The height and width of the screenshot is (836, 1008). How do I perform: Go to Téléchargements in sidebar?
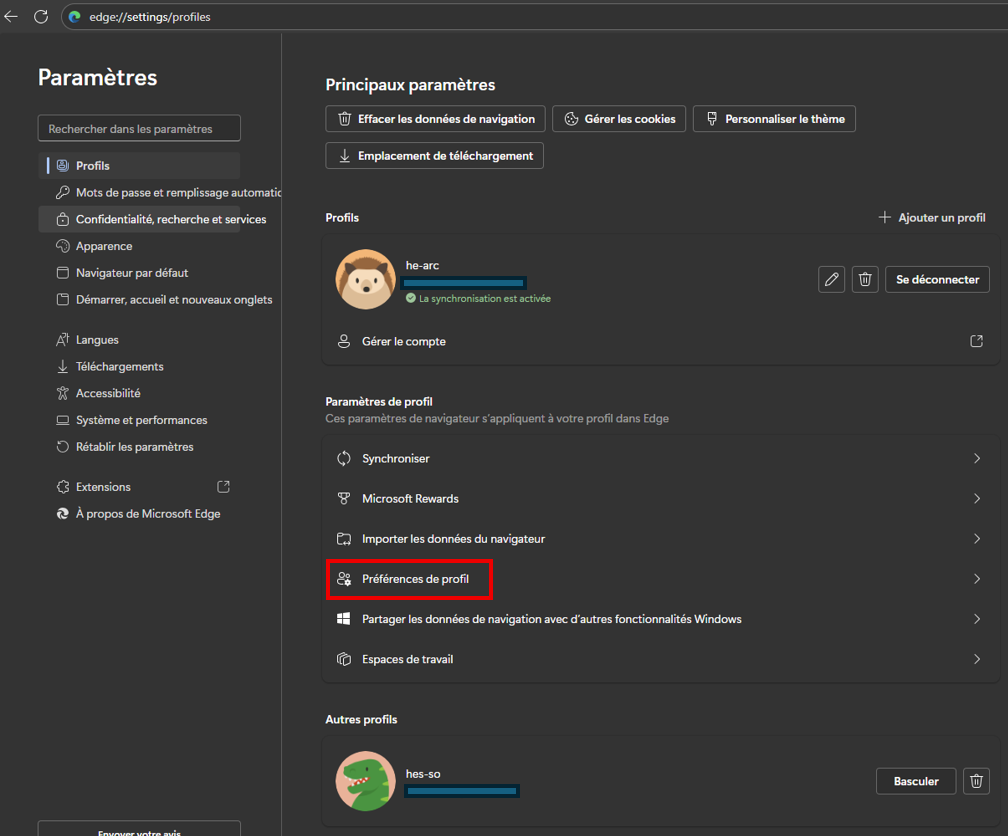click(119, 367)
